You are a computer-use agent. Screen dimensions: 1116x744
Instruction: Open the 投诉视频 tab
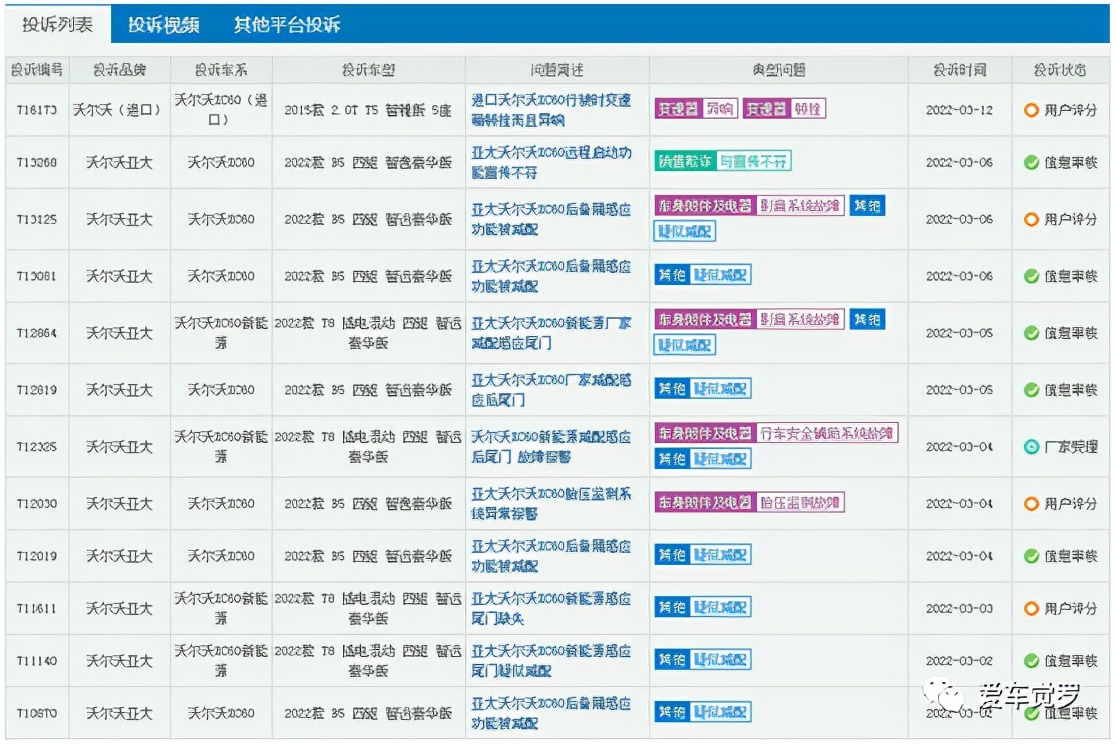(x=164, y=25)
